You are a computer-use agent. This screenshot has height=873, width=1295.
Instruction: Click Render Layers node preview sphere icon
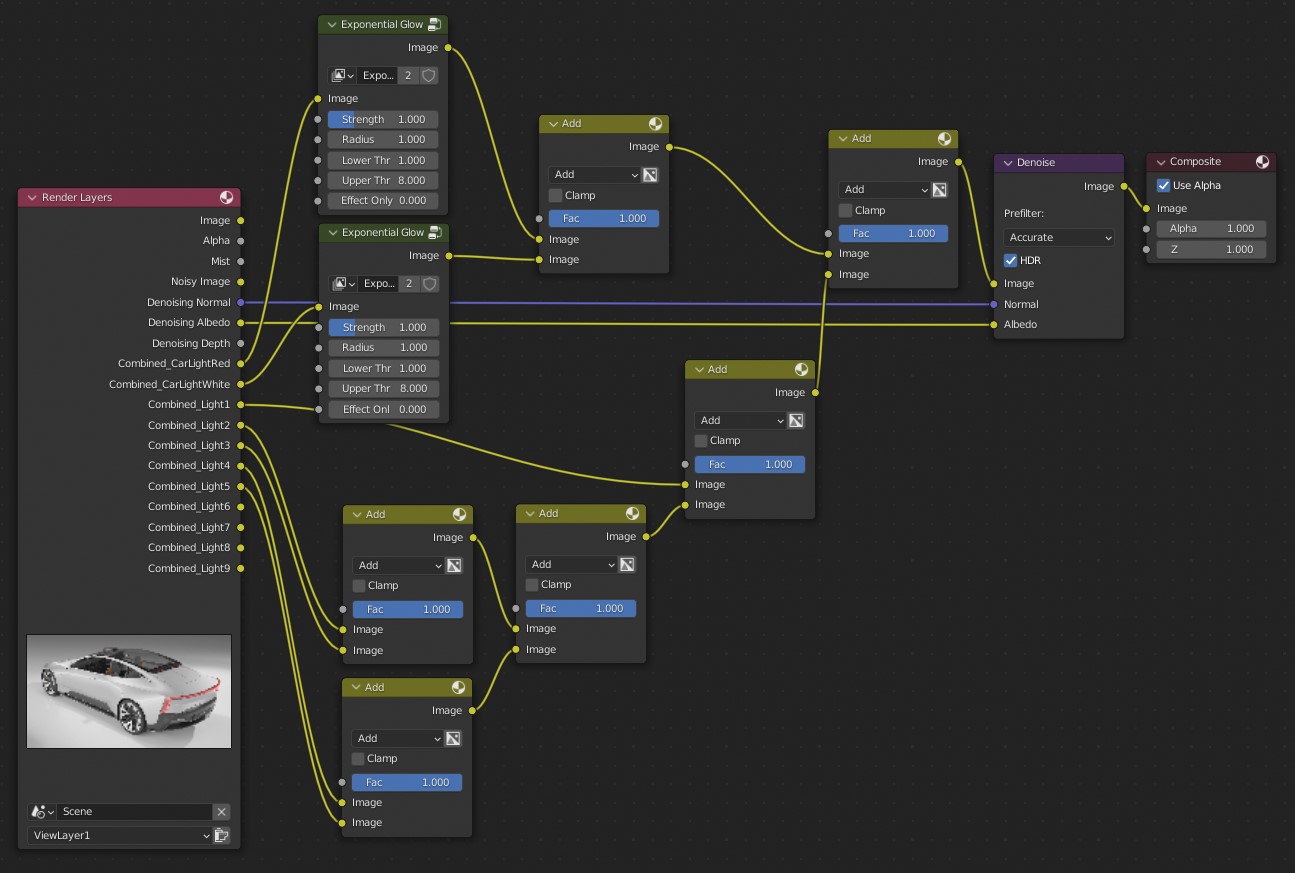coord(227,197)
